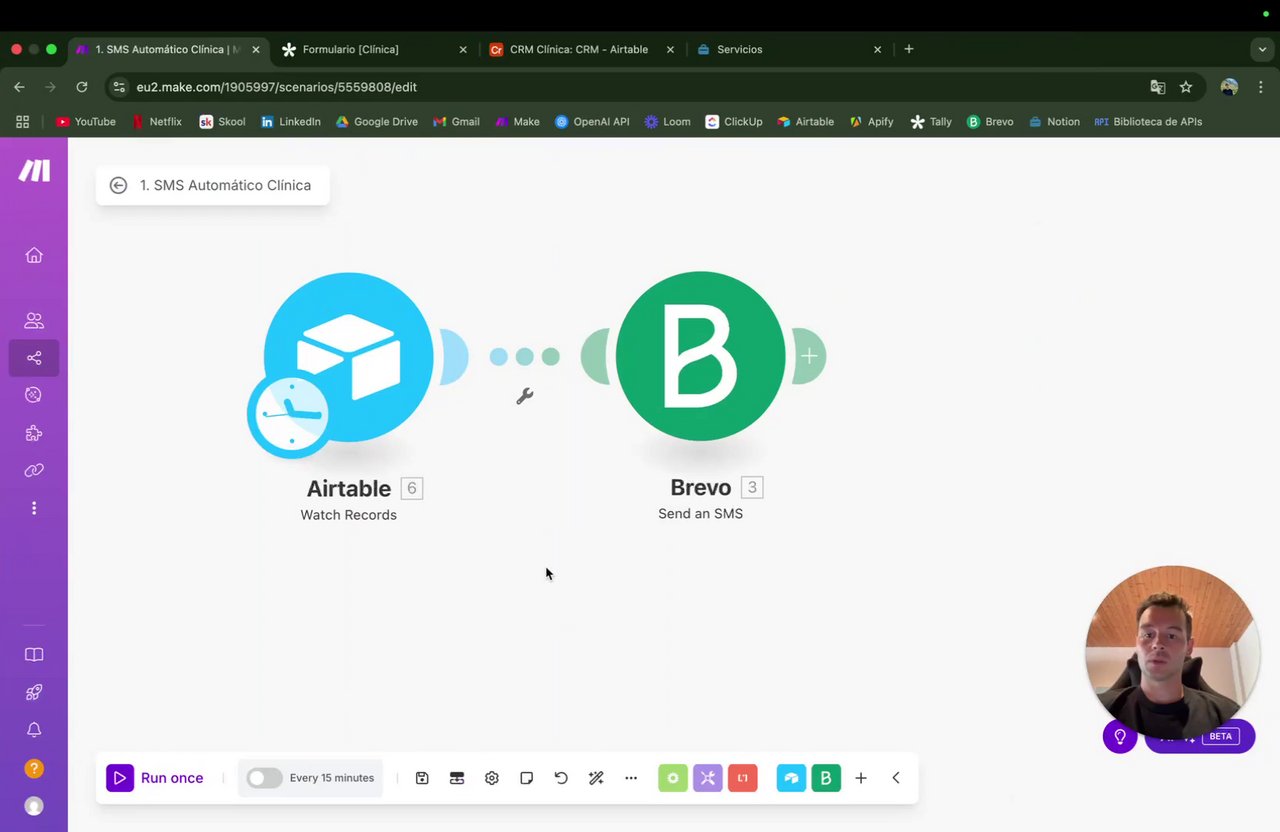Viewport: 1280px width, 832px height.
Task: Open the Brevo bookmark
Action: tap(990, 122)
